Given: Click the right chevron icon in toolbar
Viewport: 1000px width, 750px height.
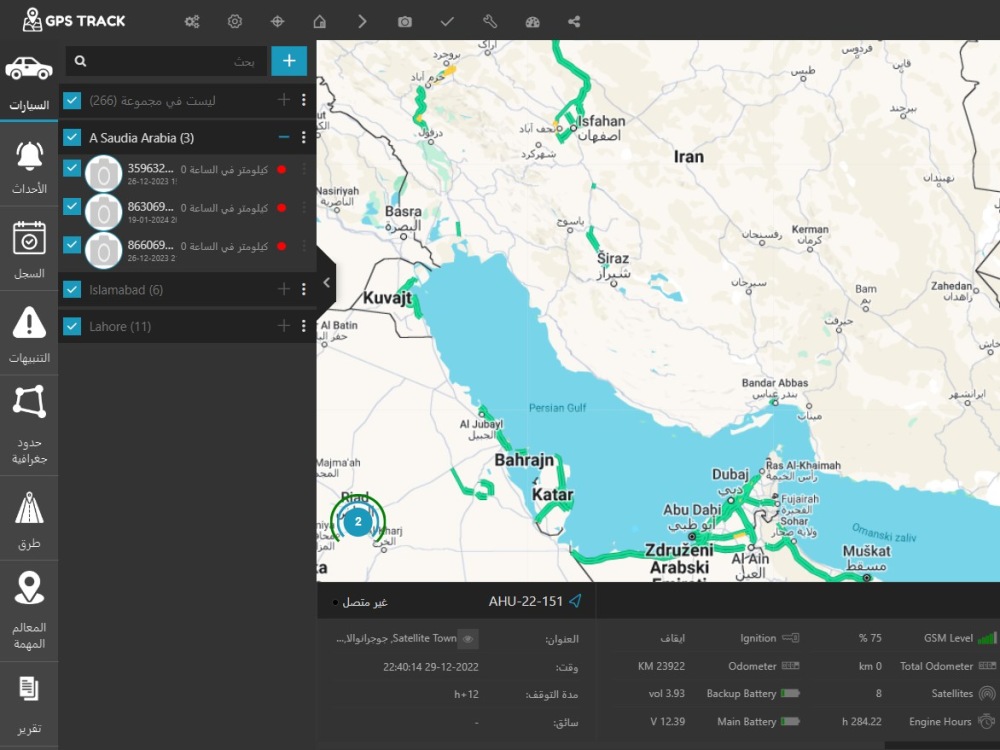Looking at the screenshot, I should tap(362, 22).
